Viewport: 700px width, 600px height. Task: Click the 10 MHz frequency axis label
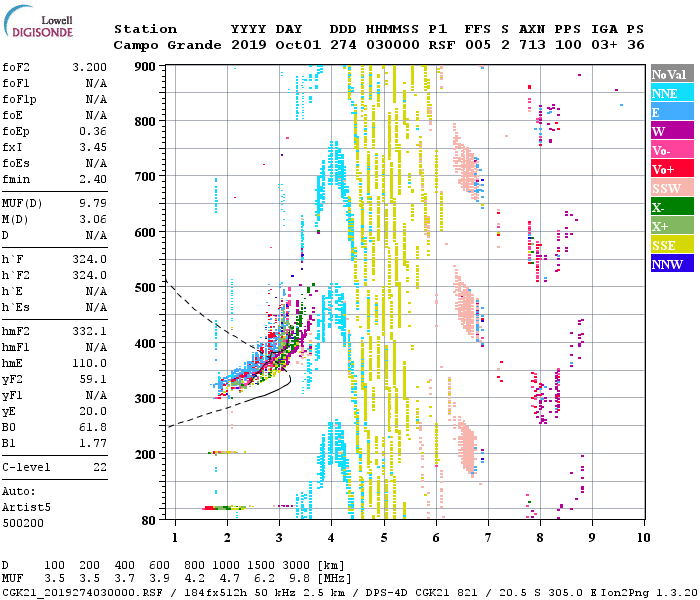click(643, 538)
